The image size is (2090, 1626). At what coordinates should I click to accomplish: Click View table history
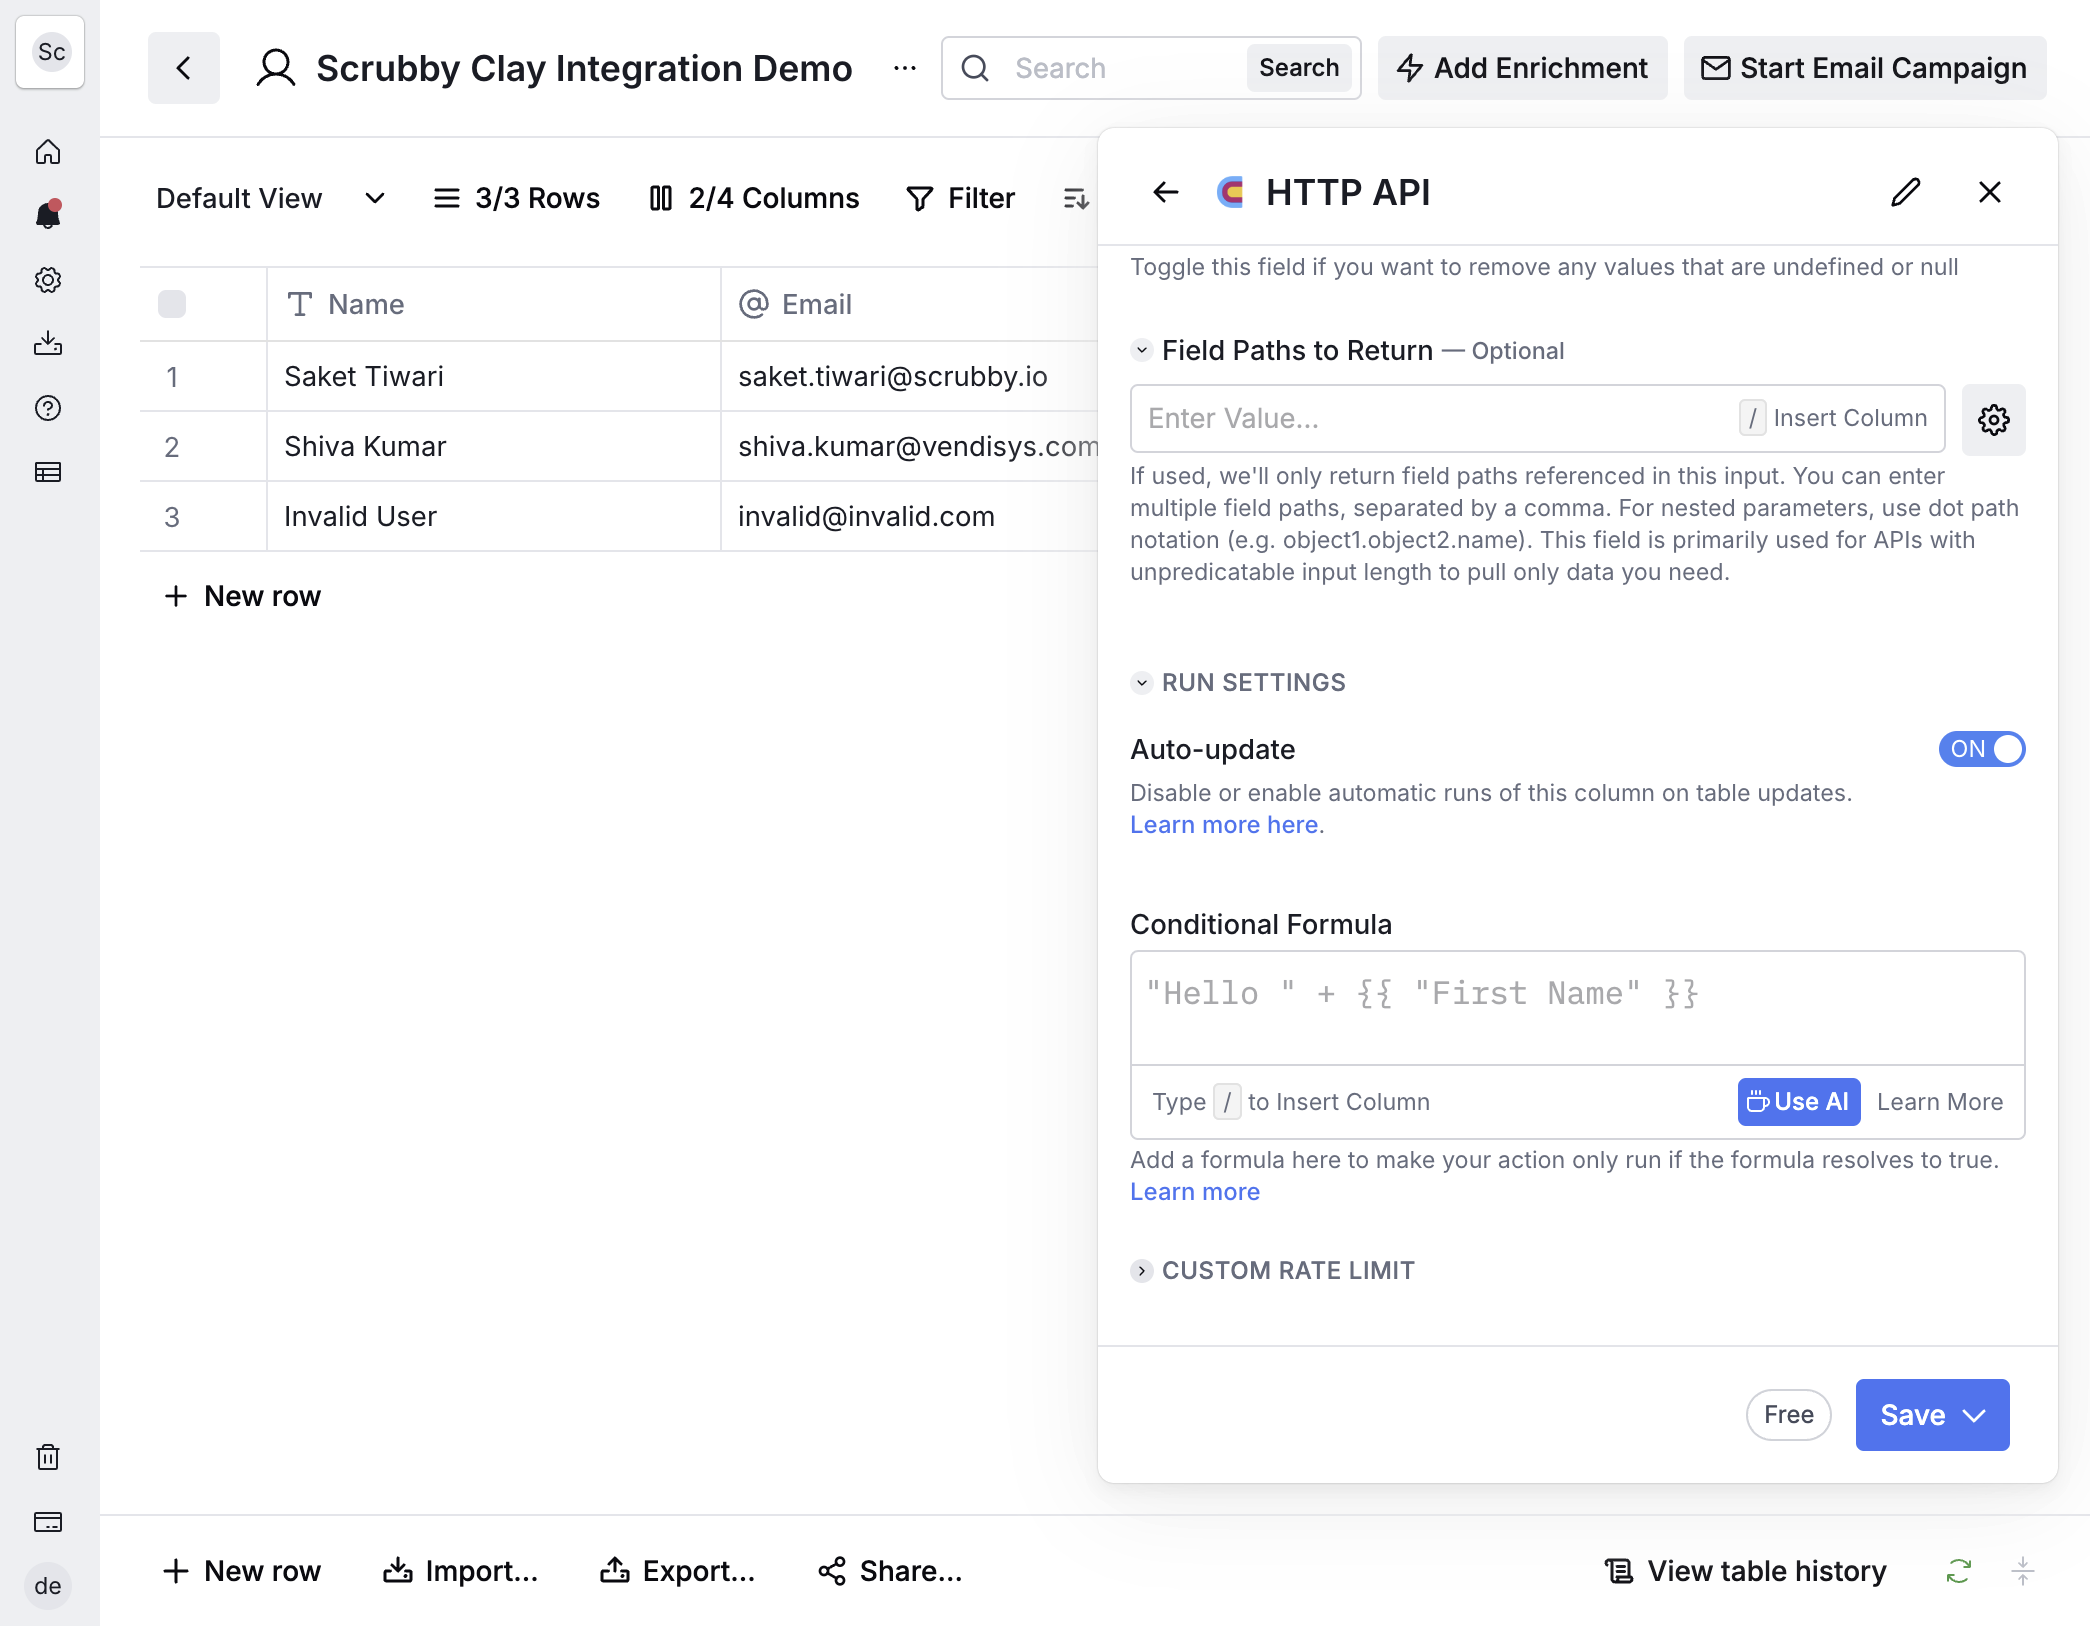click(1746, 1571)
